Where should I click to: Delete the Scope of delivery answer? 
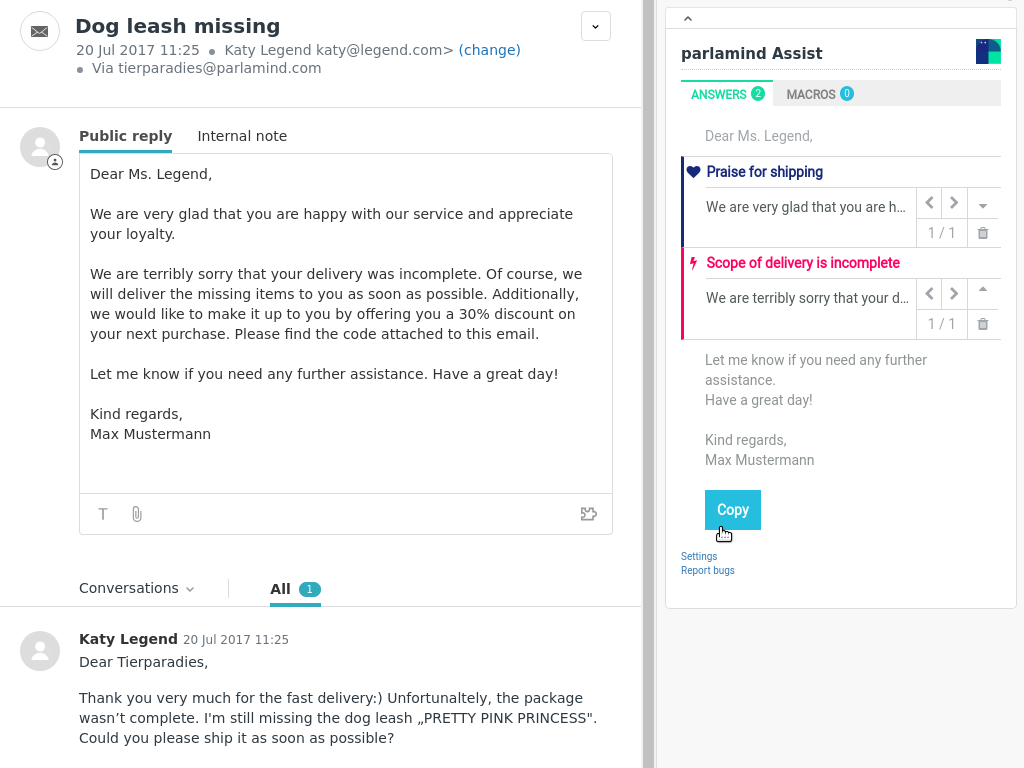click(x=983, y=324)
